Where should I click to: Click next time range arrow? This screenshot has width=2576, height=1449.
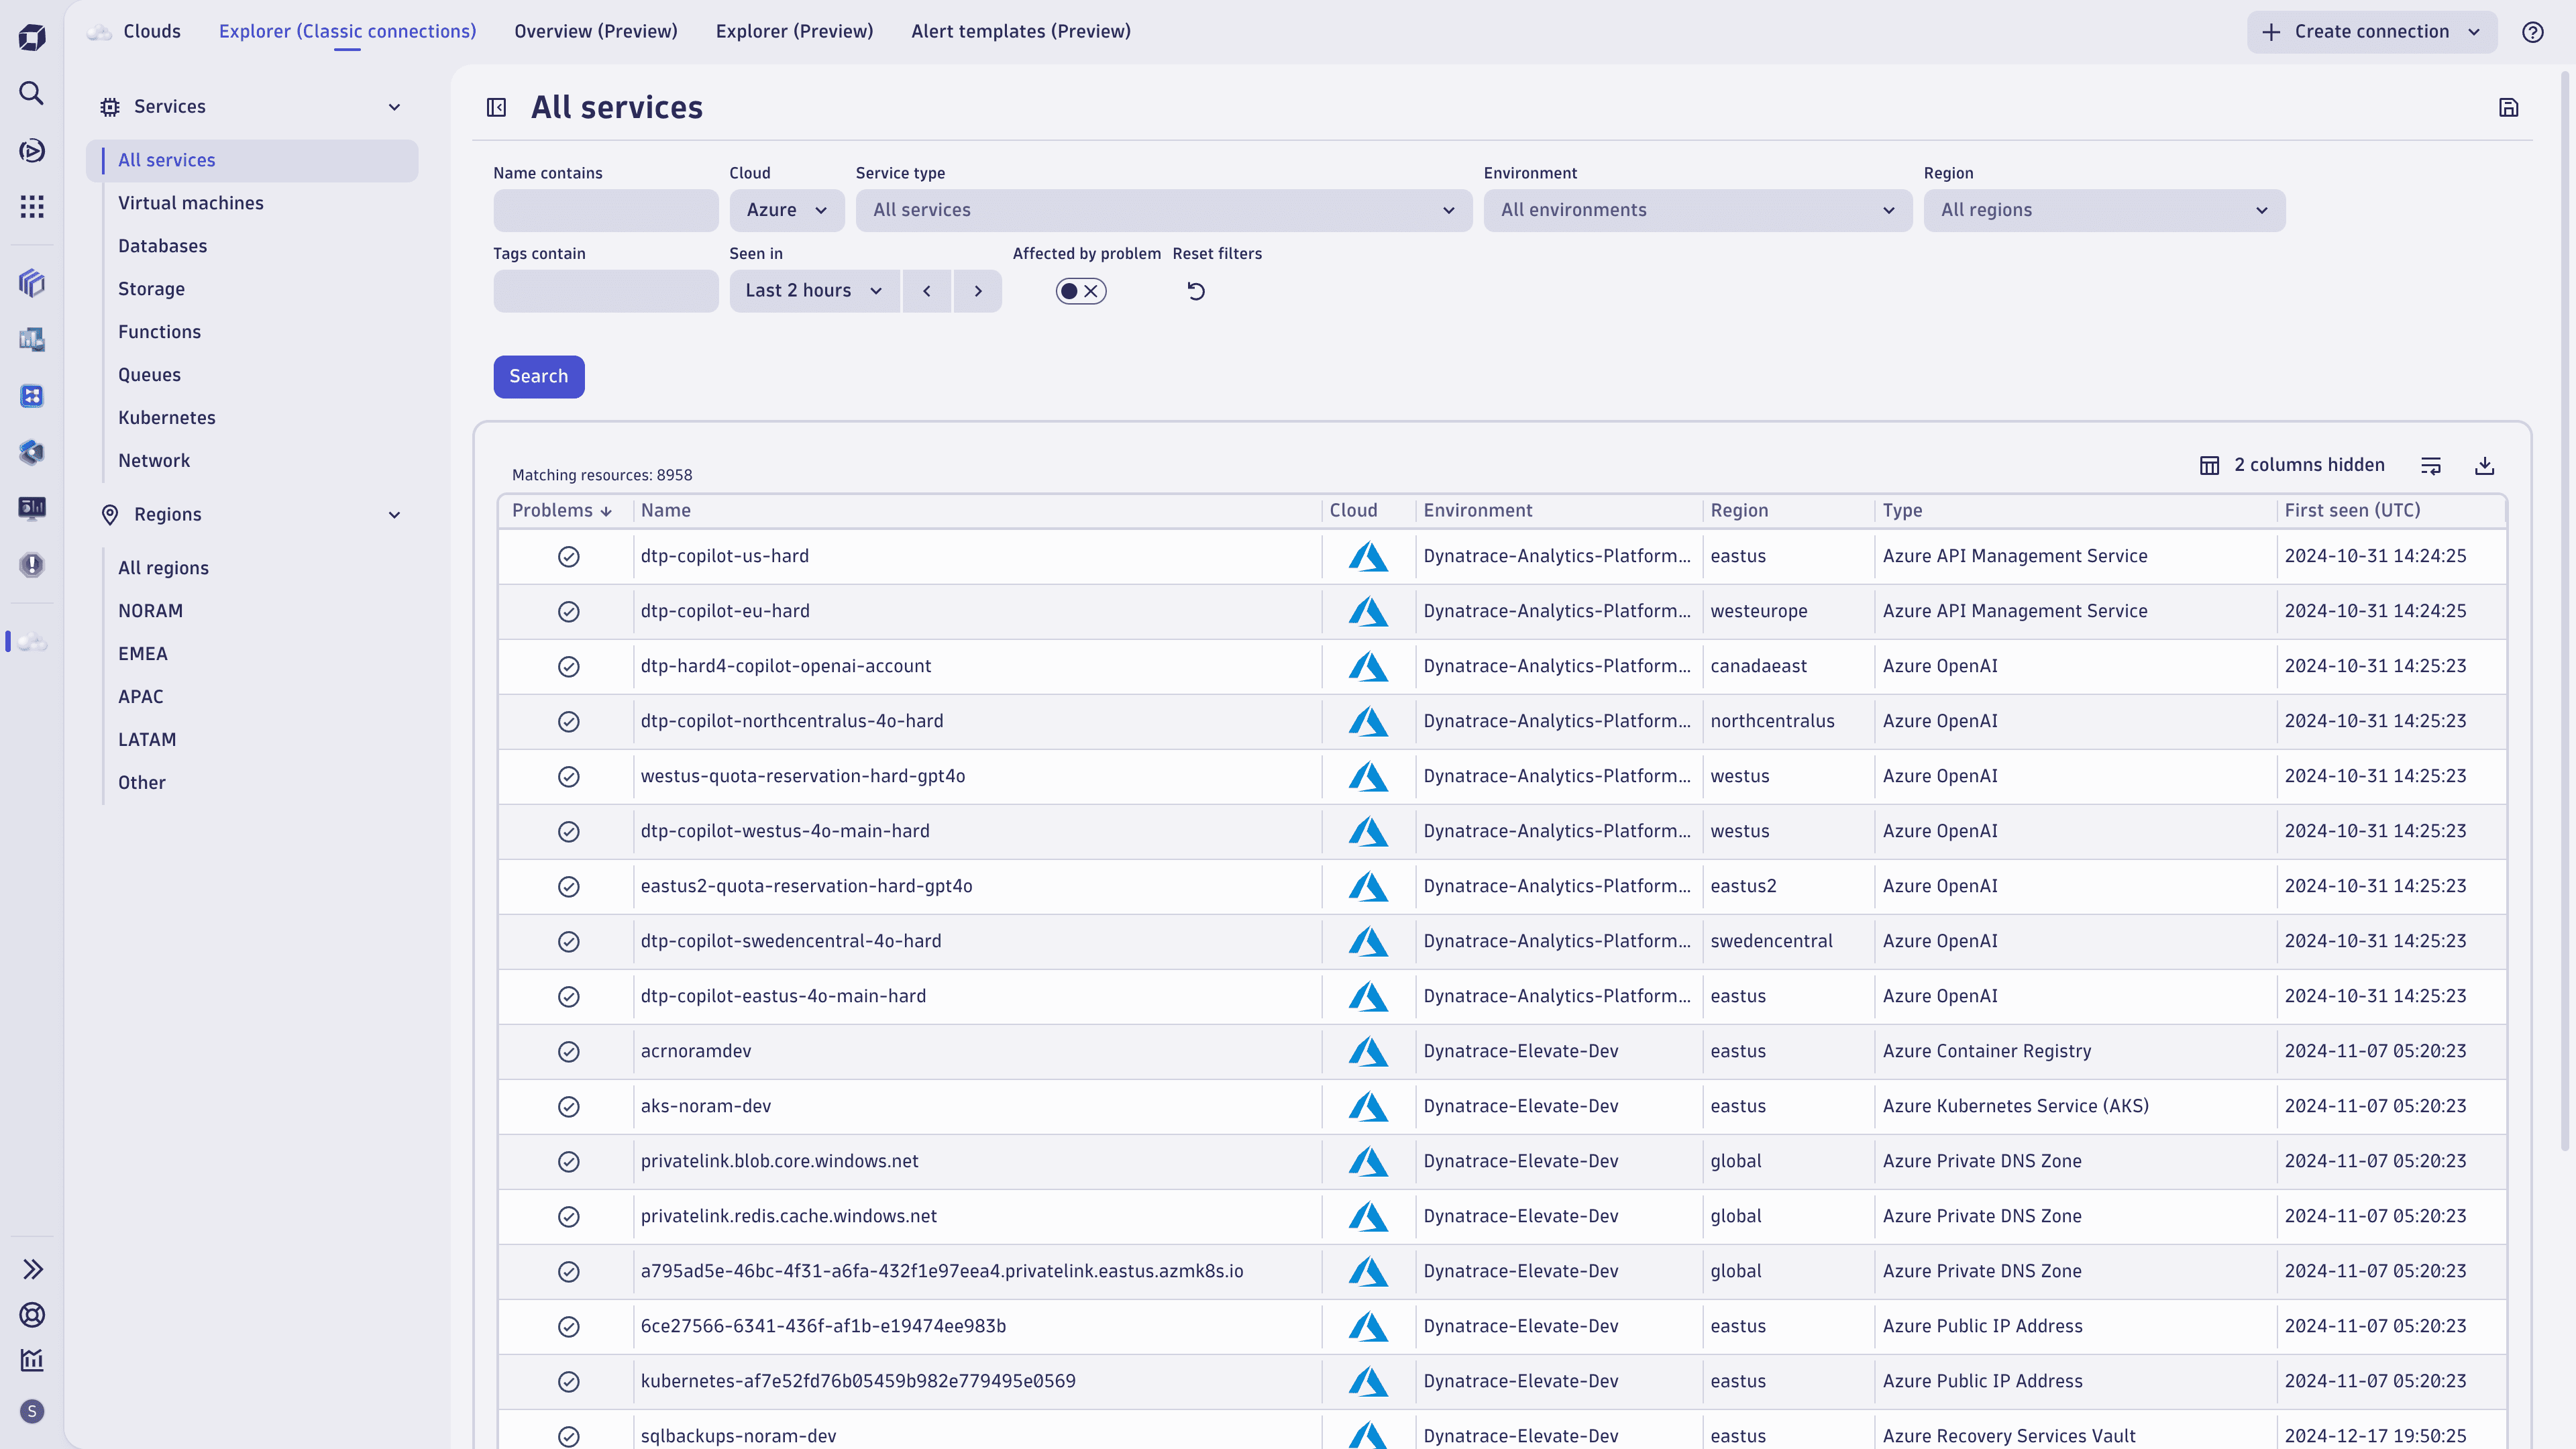(978, 291)
